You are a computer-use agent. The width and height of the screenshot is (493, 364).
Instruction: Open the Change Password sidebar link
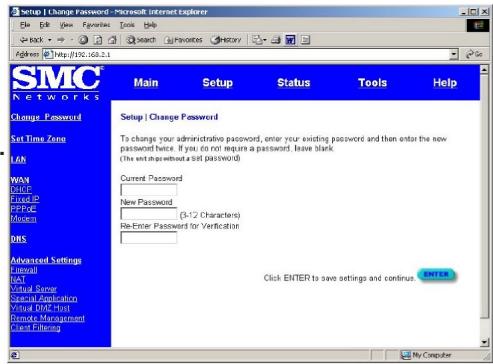pyautogui.click(x=46, y=117)
